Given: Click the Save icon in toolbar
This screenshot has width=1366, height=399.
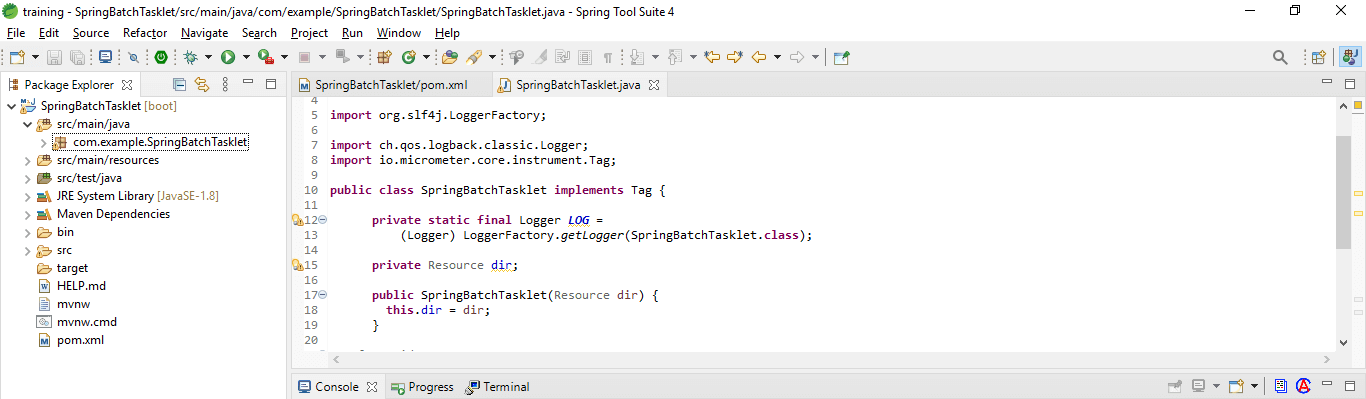Looking at the screenshot, I should 55,57.
